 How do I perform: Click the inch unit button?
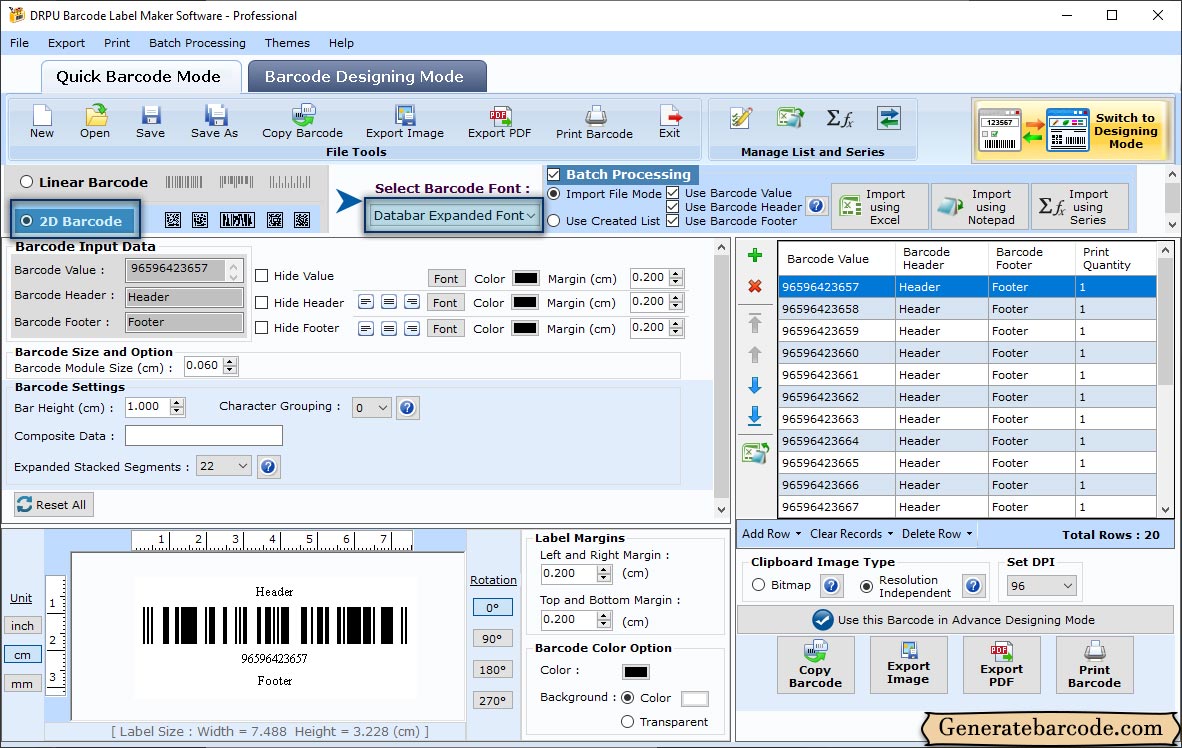(x=23, y=626)
